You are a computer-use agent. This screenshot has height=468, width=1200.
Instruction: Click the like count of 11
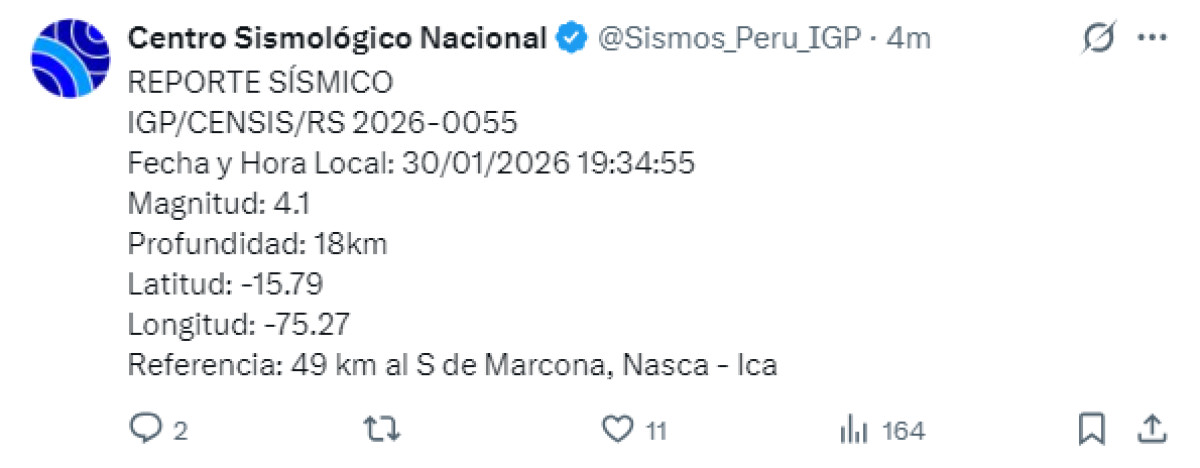(x=656, y=431)
